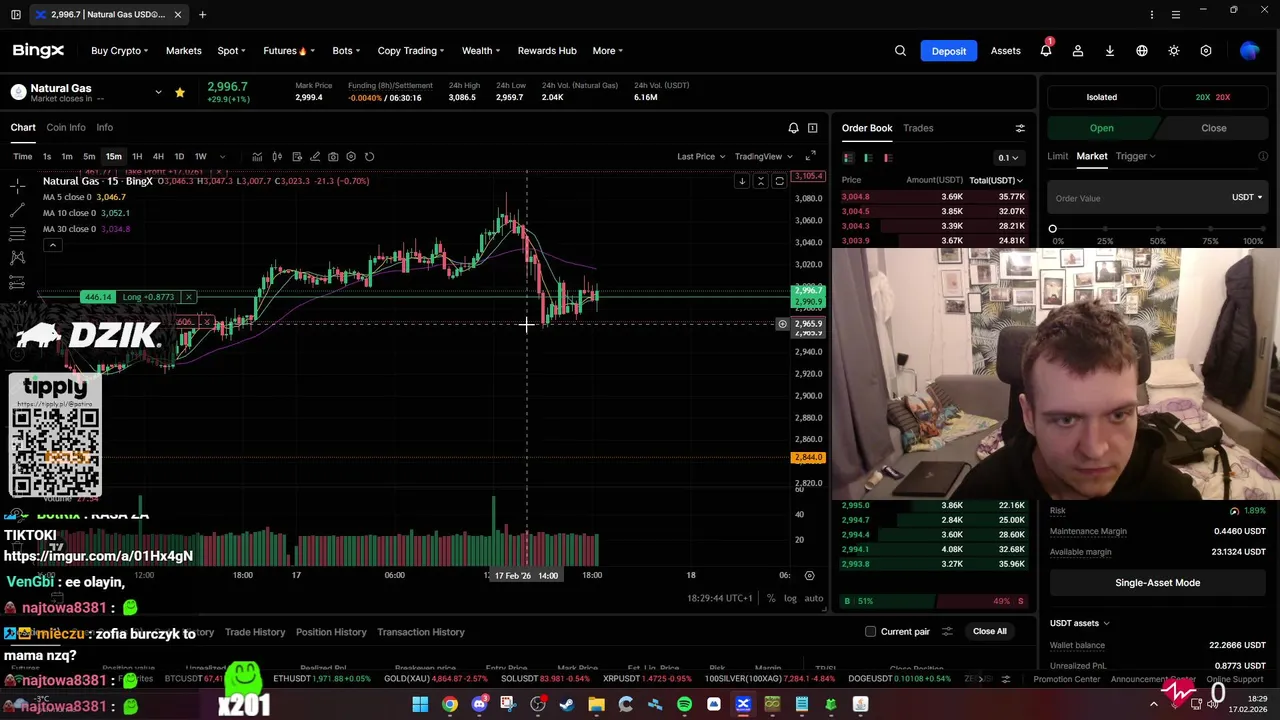Select the crosshair cursor tool
1280x720 pixels.
tap(17, 186)
